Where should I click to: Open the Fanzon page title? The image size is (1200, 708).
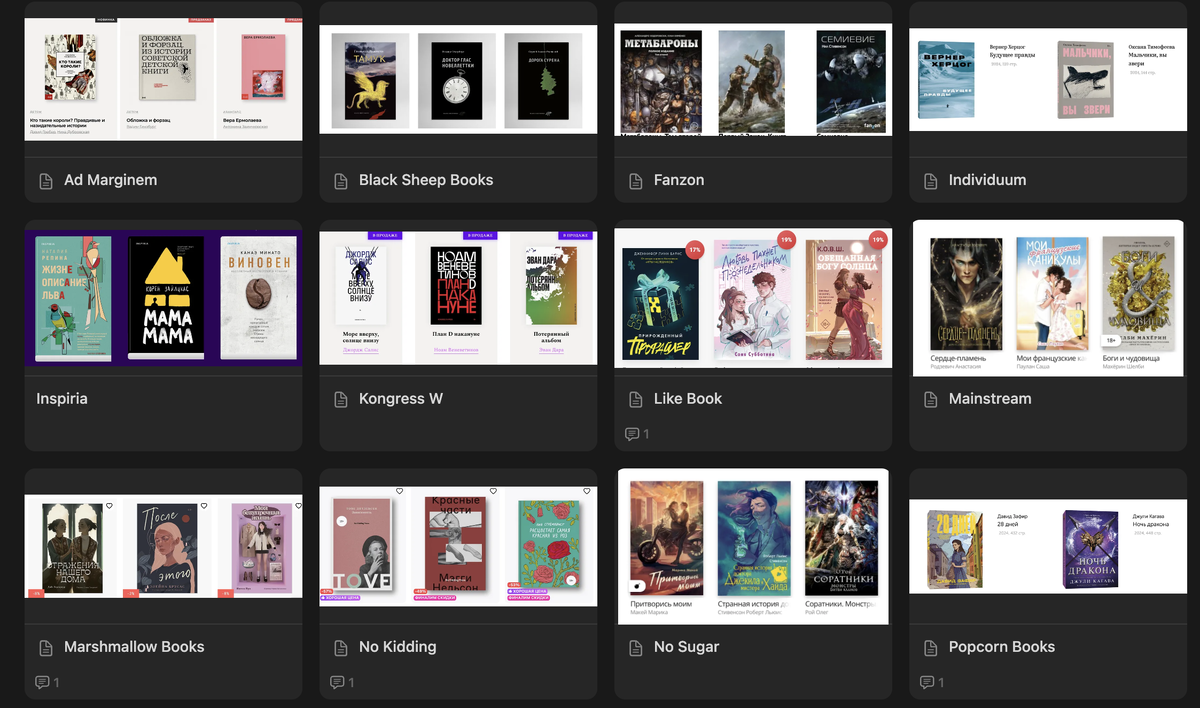(679, 180)
